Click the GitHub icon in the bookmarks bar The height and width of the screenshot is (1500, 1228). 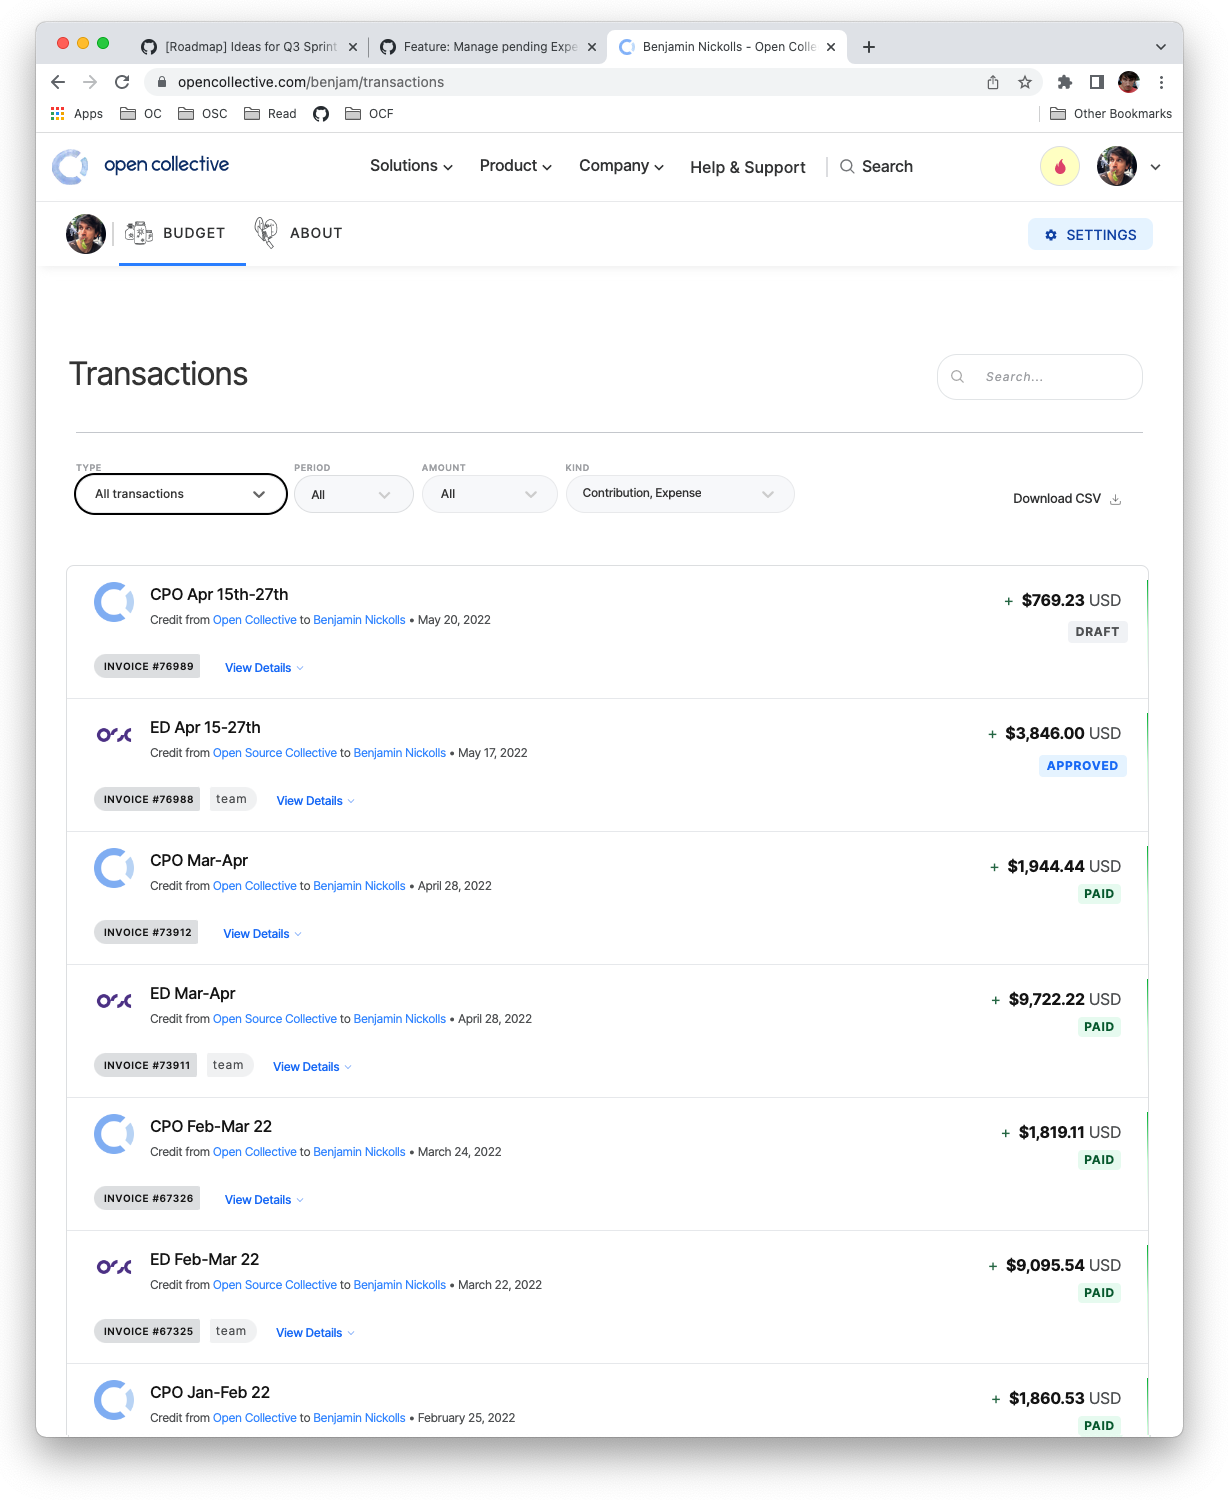pos(320,114)
